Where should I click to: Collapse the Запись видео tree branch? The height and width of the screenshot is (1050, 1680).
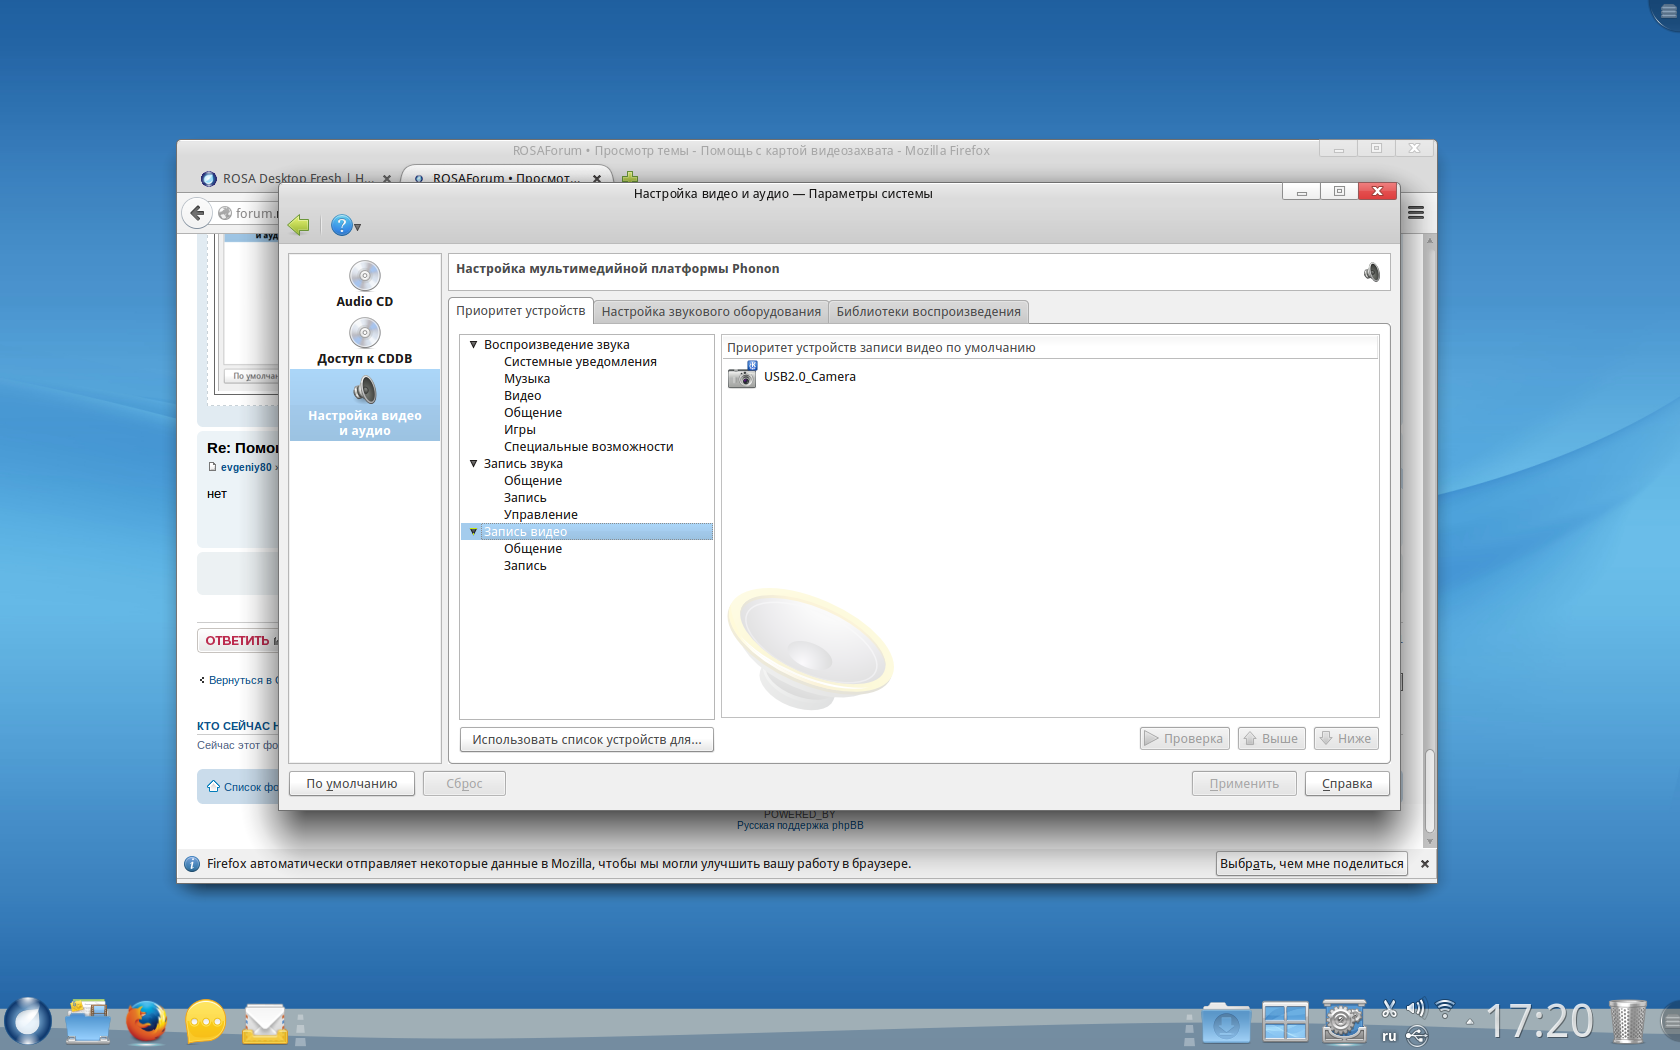pyautogui.click(x=473, y=532)
